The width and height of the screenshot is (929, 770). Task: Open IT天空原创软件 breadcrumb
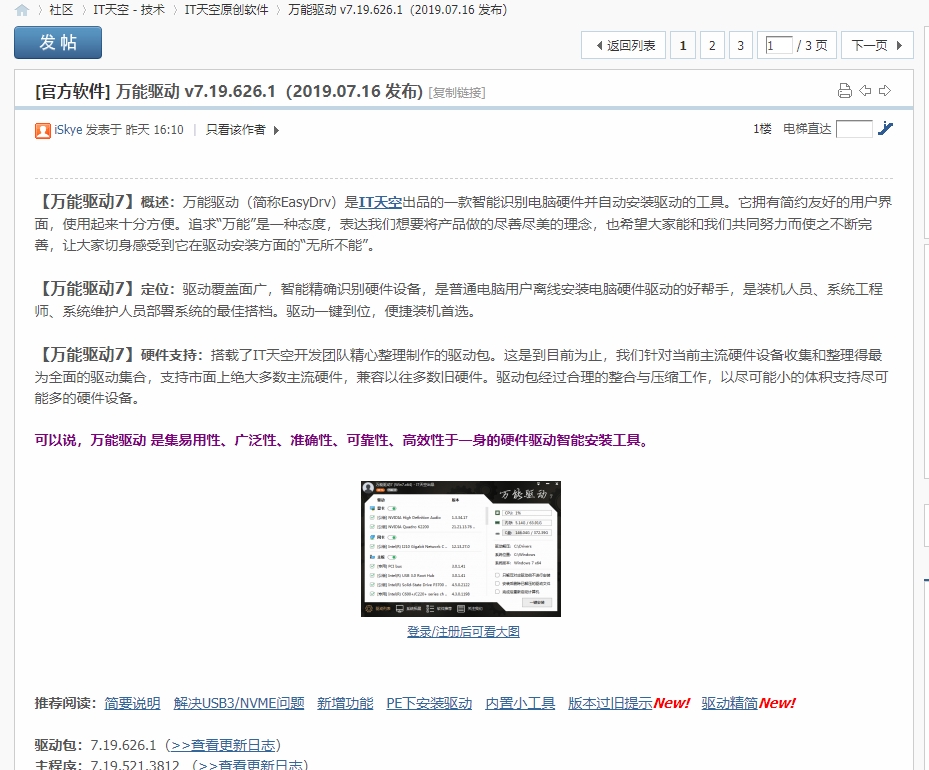pos(226,10)
